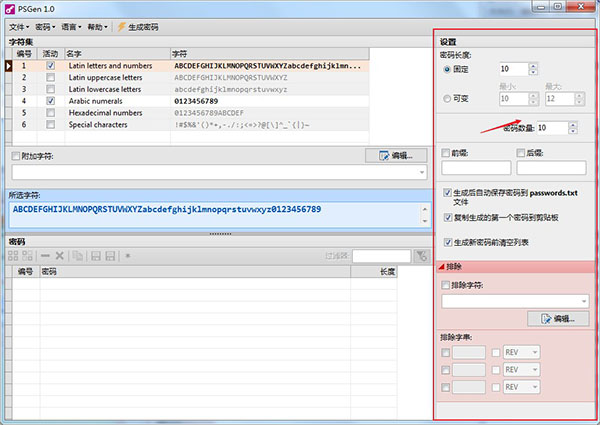Click scroll-up arrow of selected characters box
This screenshot has width=600, height=425.
(x=425, y=209)
